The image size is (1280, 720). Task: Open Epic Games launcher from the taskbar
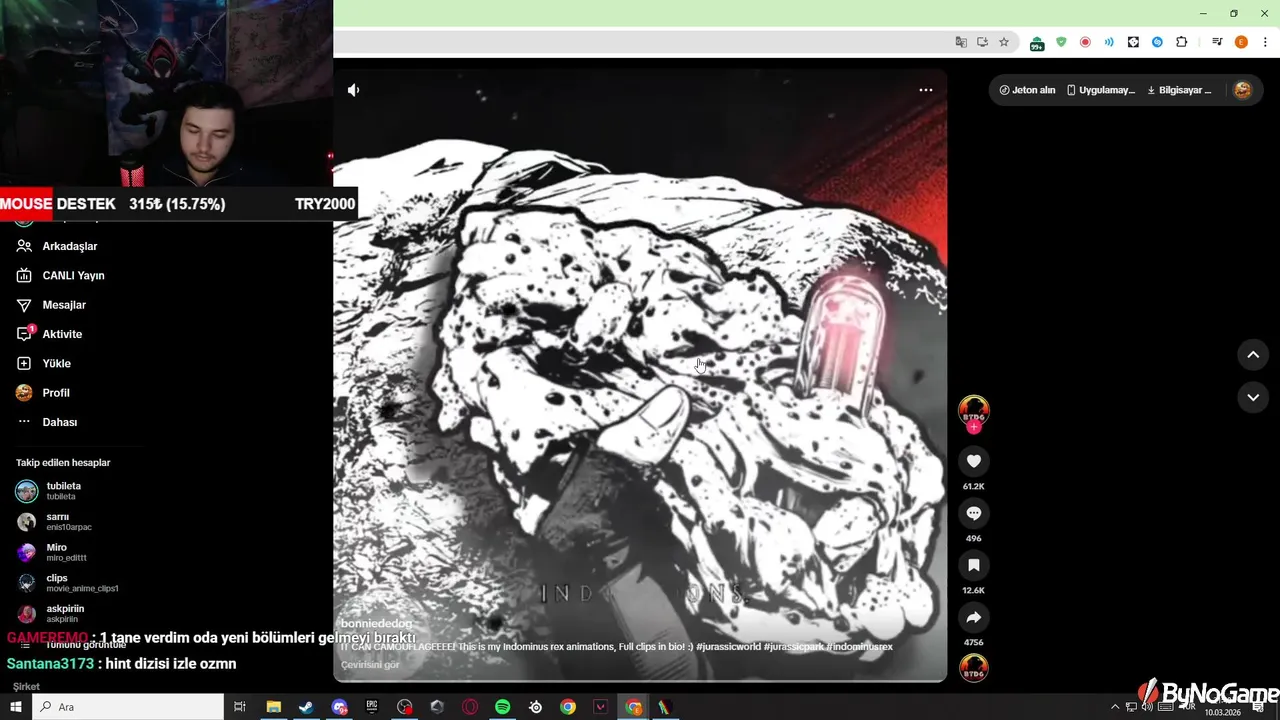click(x=371, y=707)
